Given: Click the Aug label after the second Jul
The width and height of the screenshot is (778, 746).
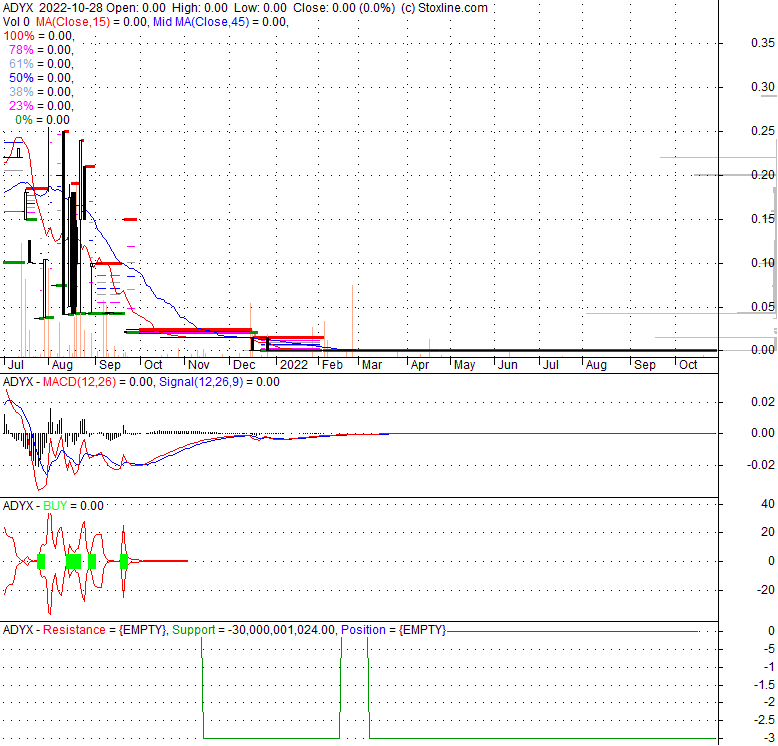Looking at the screenshot, I should [x=596, y=365].
